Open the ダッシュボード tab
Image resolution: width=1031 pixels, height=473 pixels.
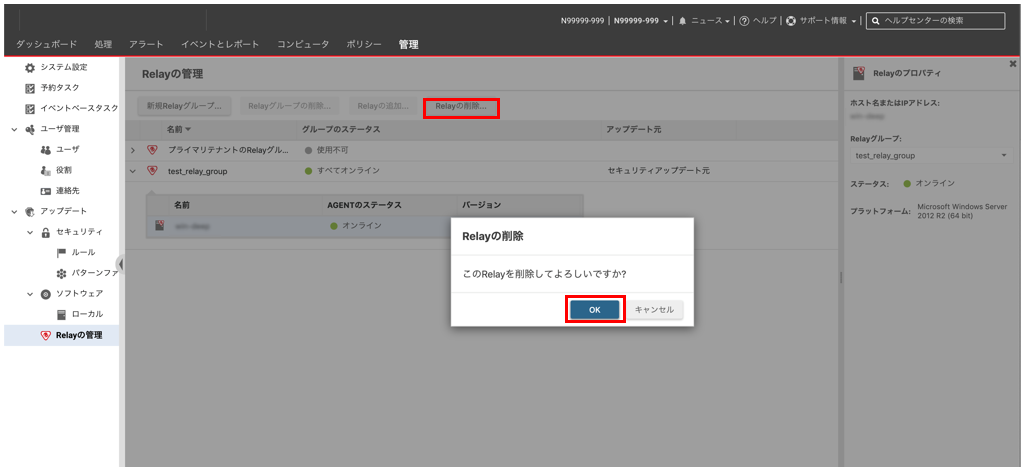point(46,44)
